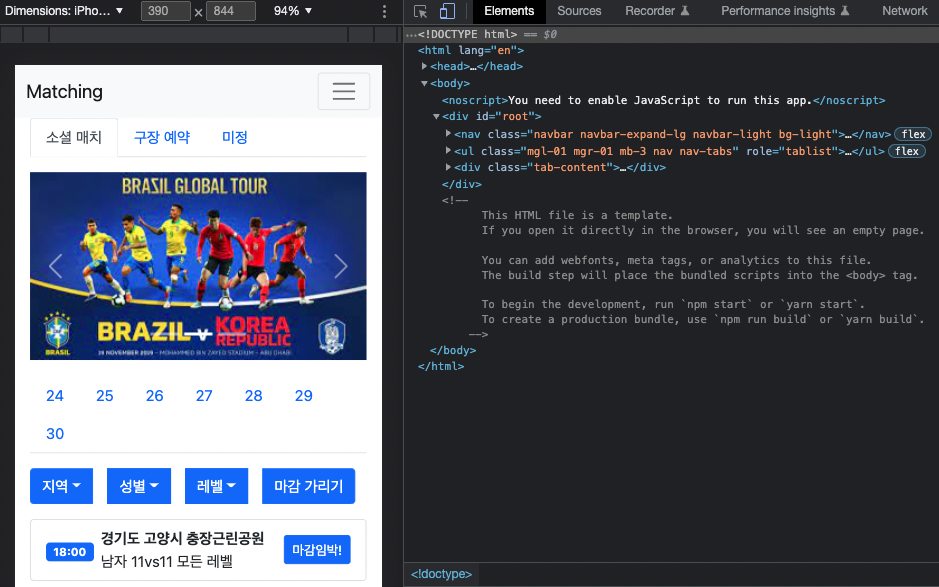Expand the div tab-content element node
The image size is (939, 587).
448,167
